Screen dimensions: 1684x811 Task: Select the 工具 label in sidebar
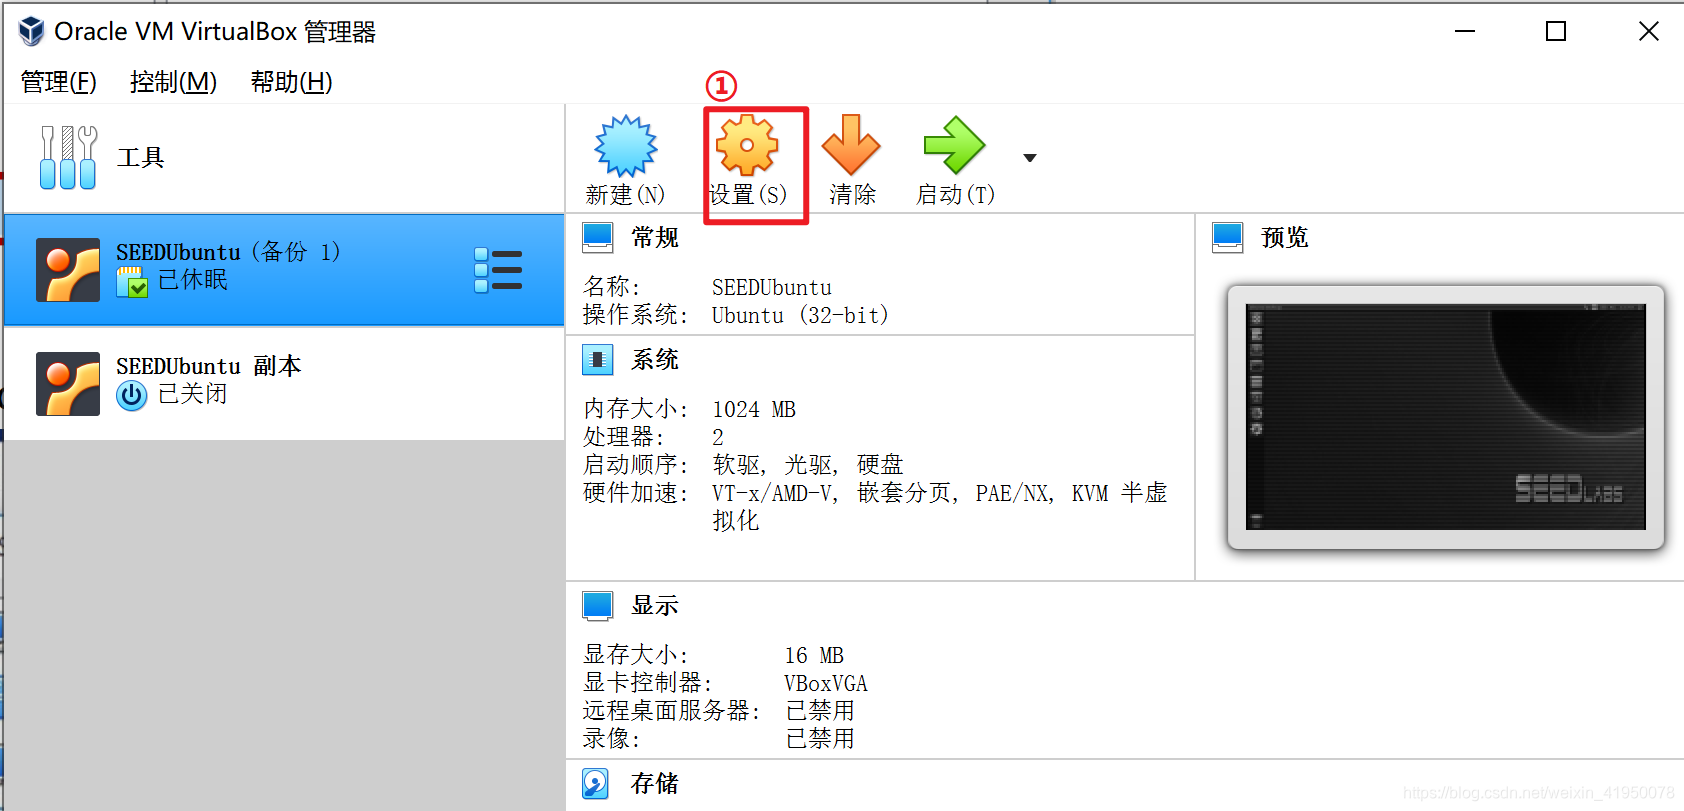click(x=141, y=158)
